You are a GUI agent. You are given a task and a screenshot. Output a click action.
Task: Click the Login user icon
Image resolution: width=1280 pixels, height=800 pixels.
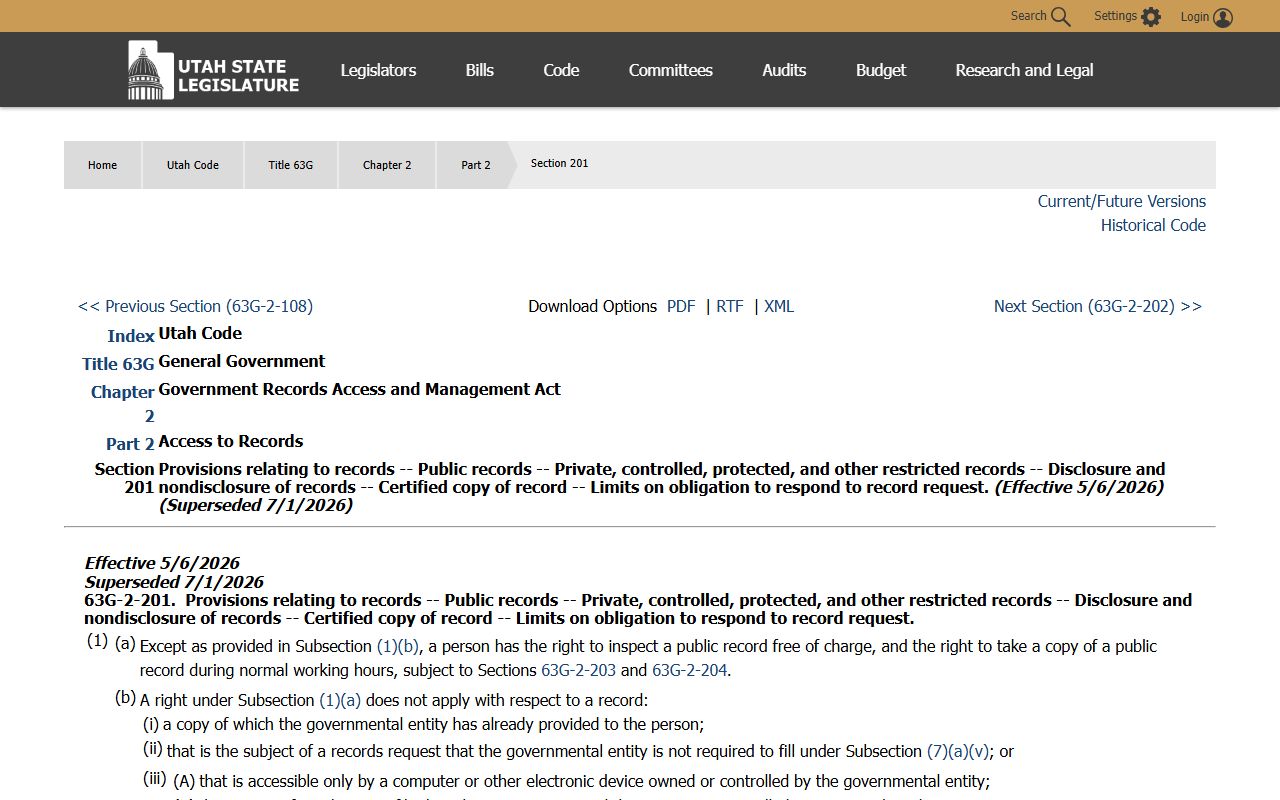1223,17
